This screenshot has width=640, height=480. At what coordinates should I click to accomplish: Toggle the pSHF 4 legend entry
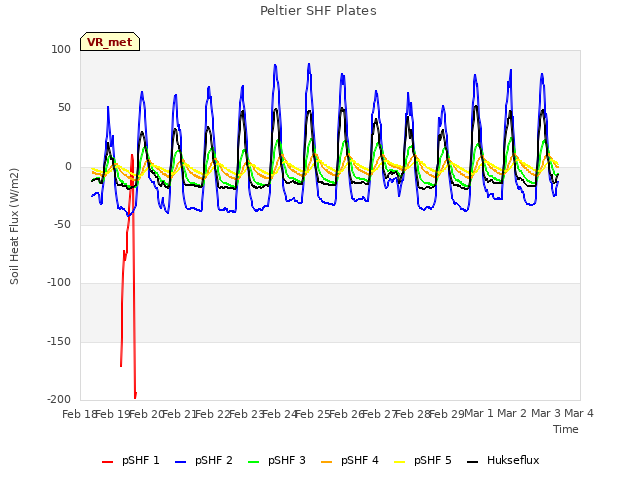(x=350, y=461)
